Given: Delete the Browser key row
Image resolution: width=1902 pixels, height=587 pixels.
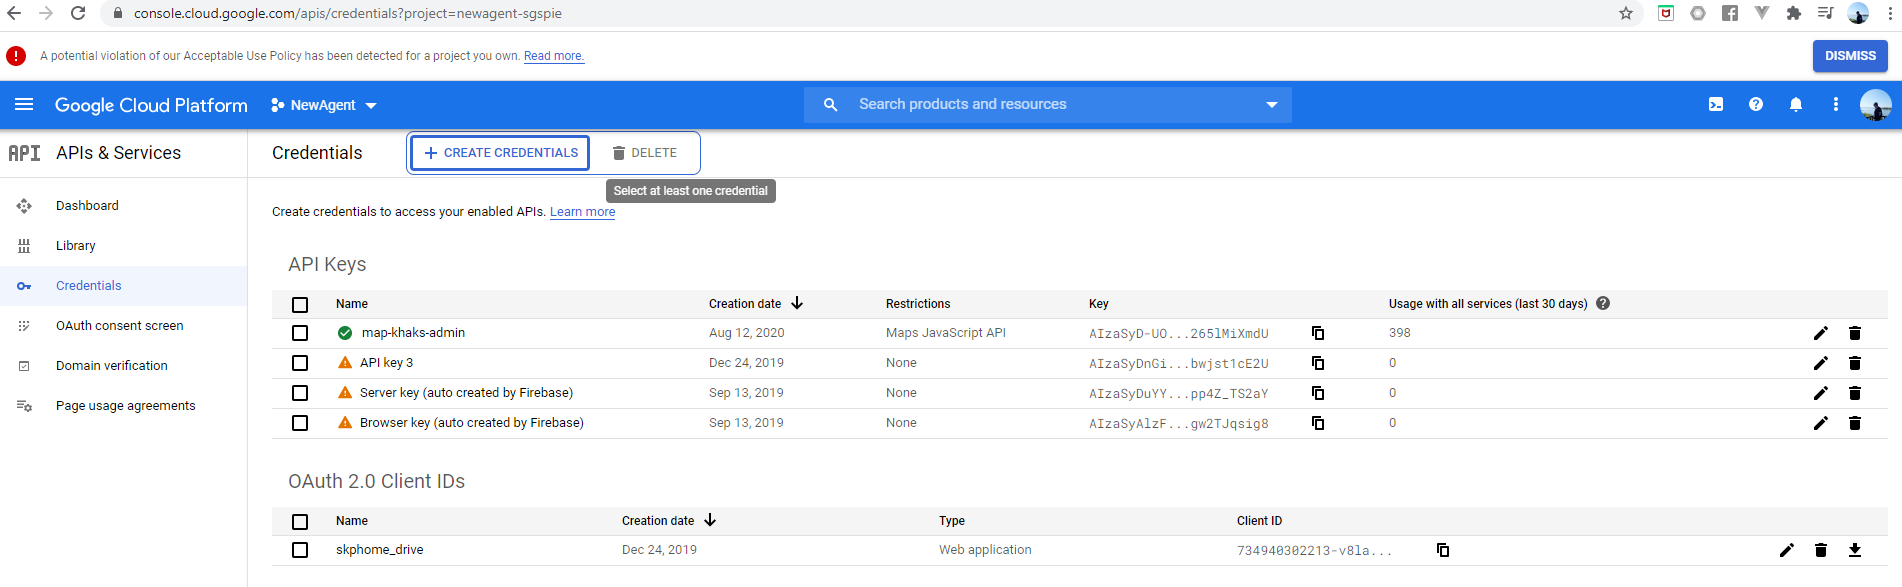Looking at the screenshot, I should (x=1855, y=423).
